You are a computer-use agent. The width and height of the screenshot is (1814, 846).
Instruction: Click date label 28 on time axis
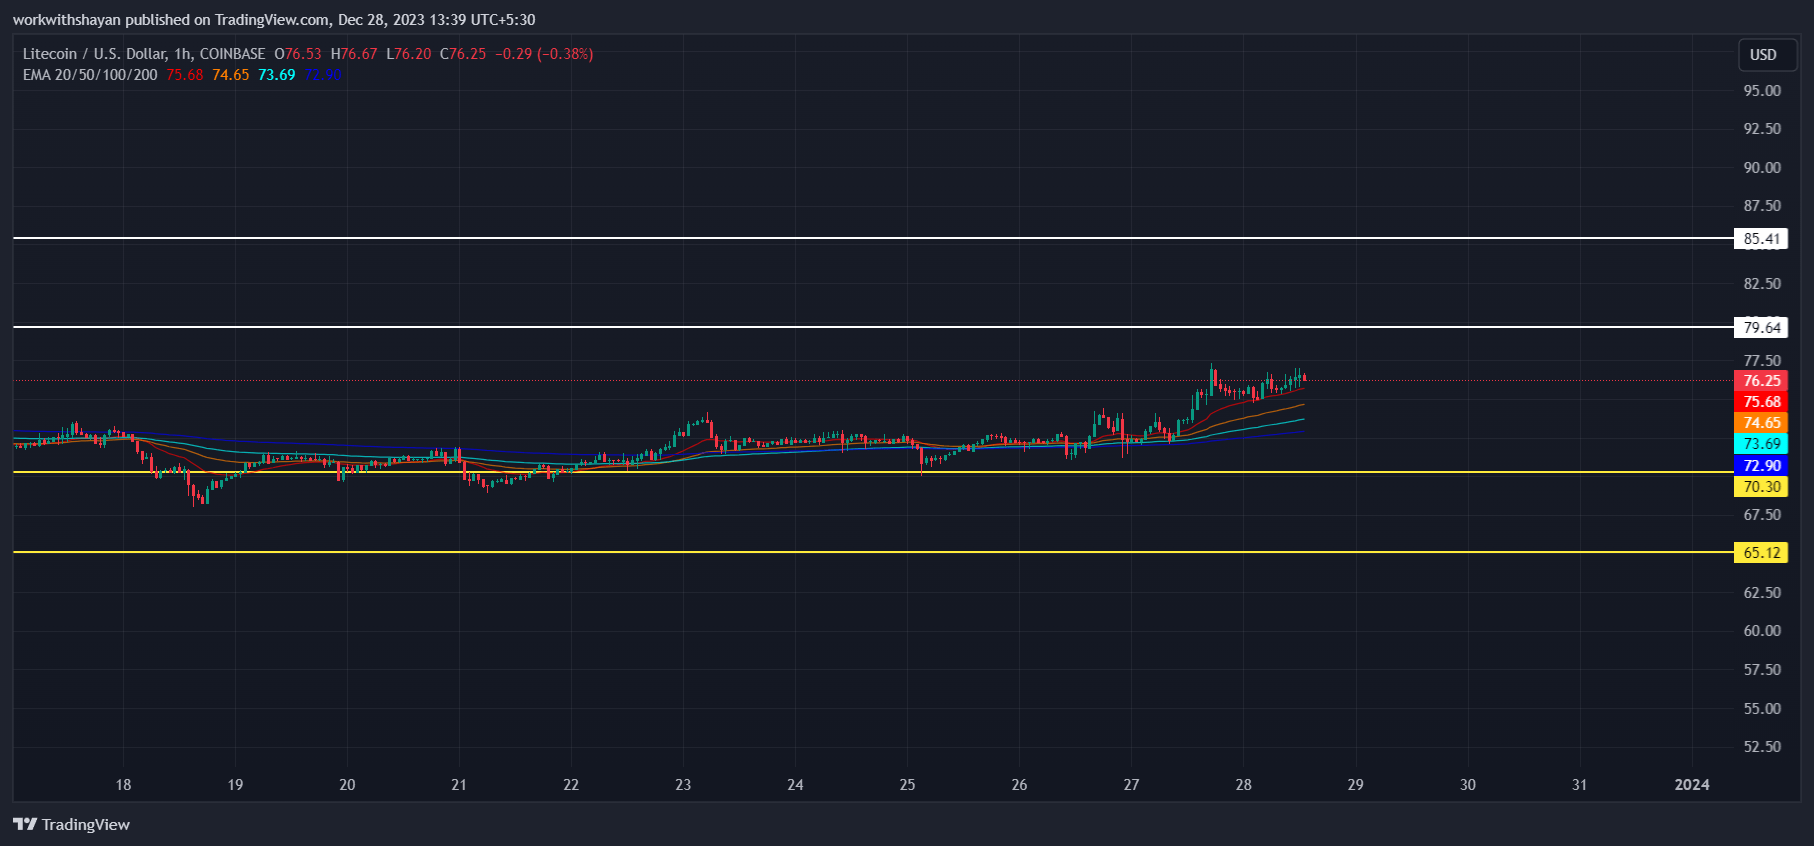tap(1243, 785)
